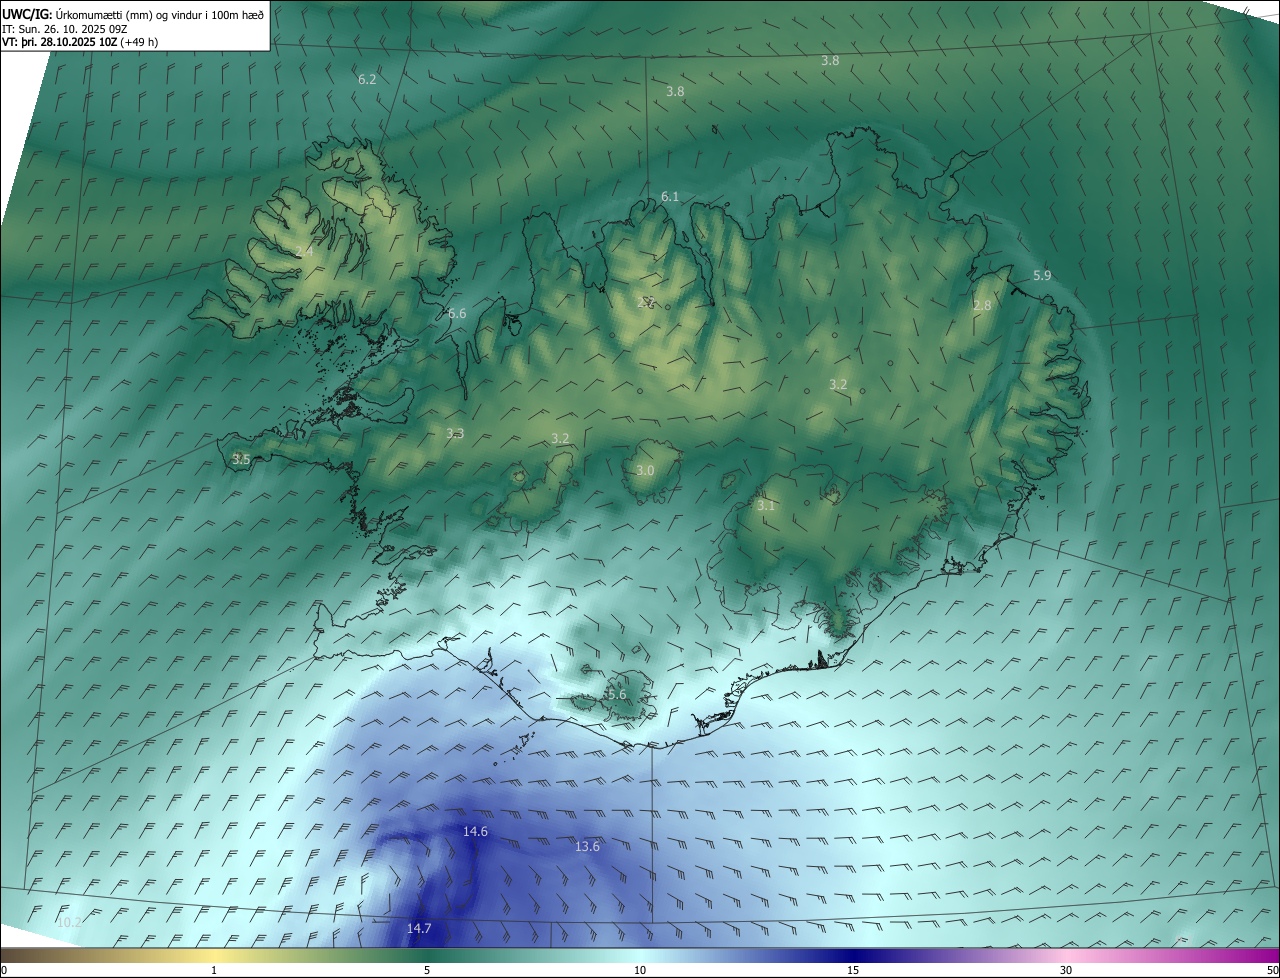The height and width of the screenshot is (978, 1280).
Task: Click the 14.6 precipitable water value
Action: point(475,832)
